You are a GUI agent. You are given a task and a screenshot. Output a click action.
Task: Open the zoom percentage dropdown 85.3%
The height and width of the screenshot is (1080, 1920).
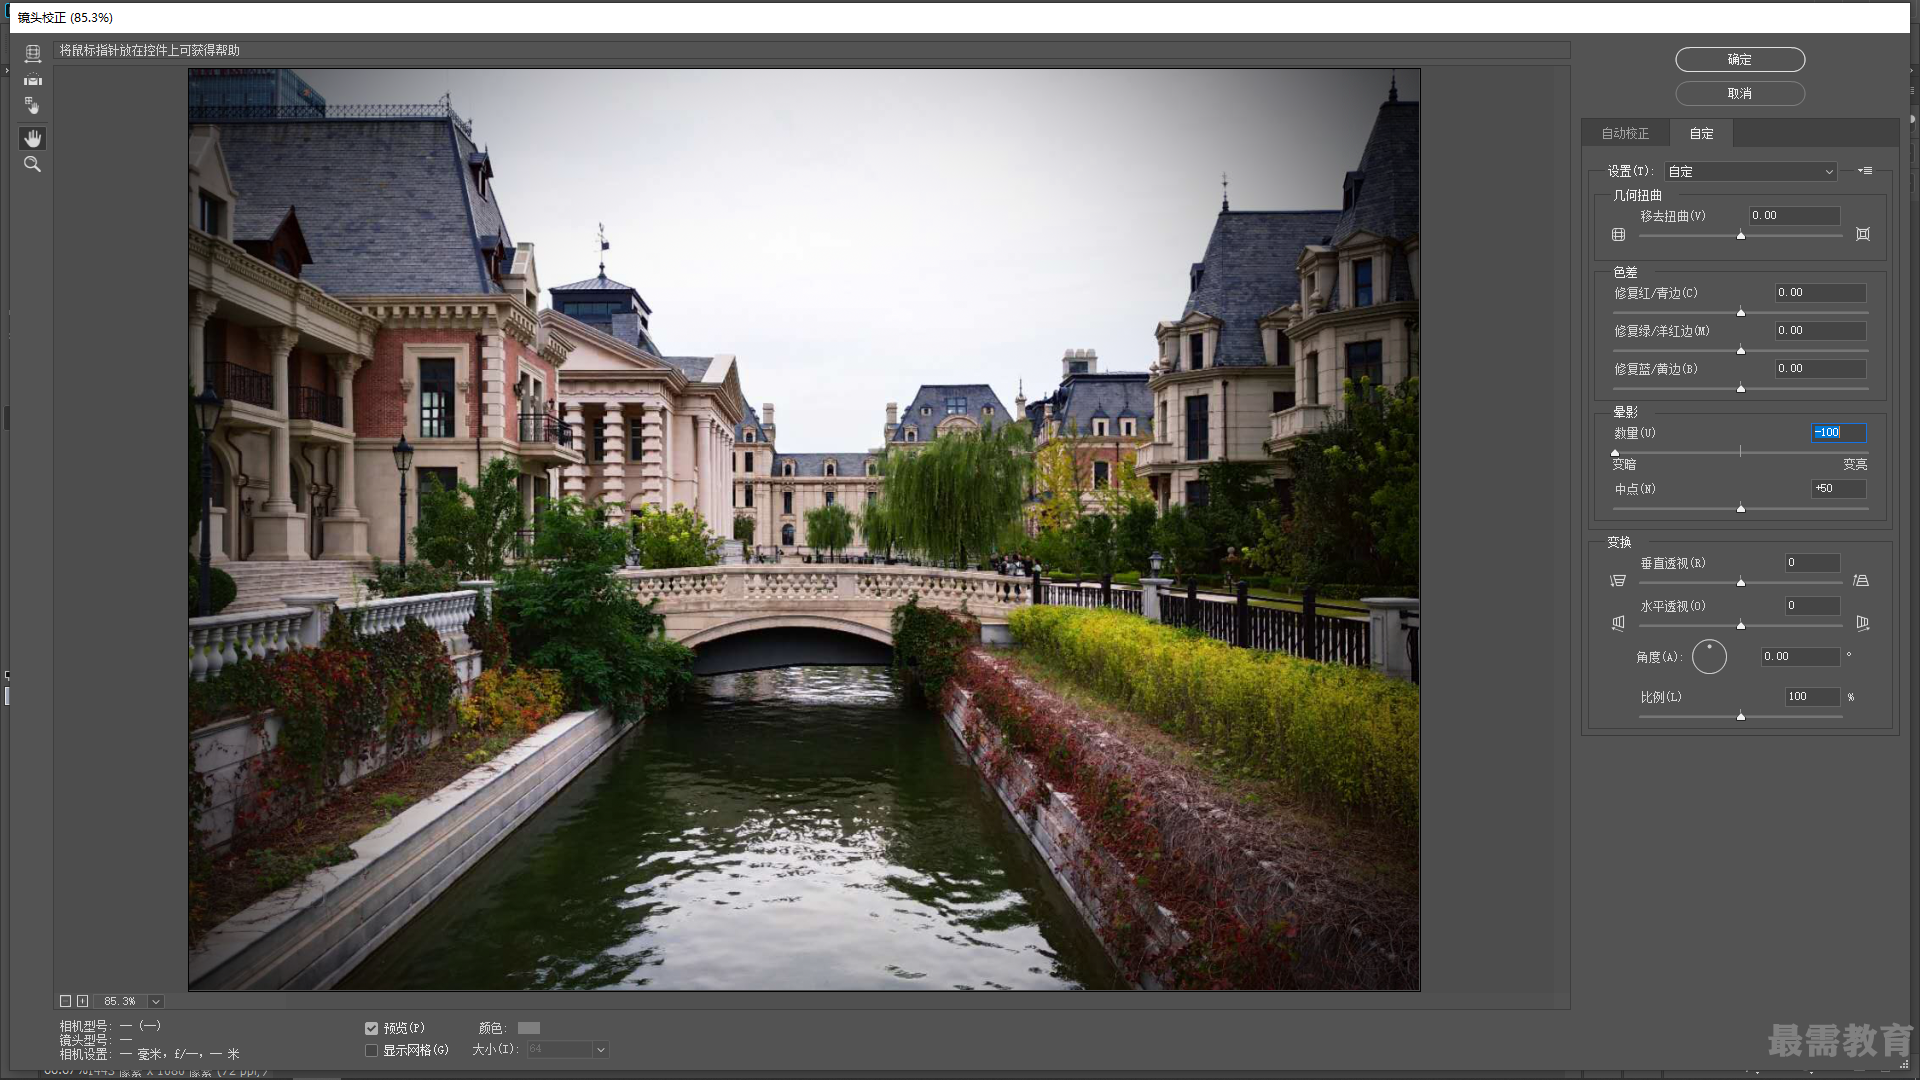point(156,1001)
